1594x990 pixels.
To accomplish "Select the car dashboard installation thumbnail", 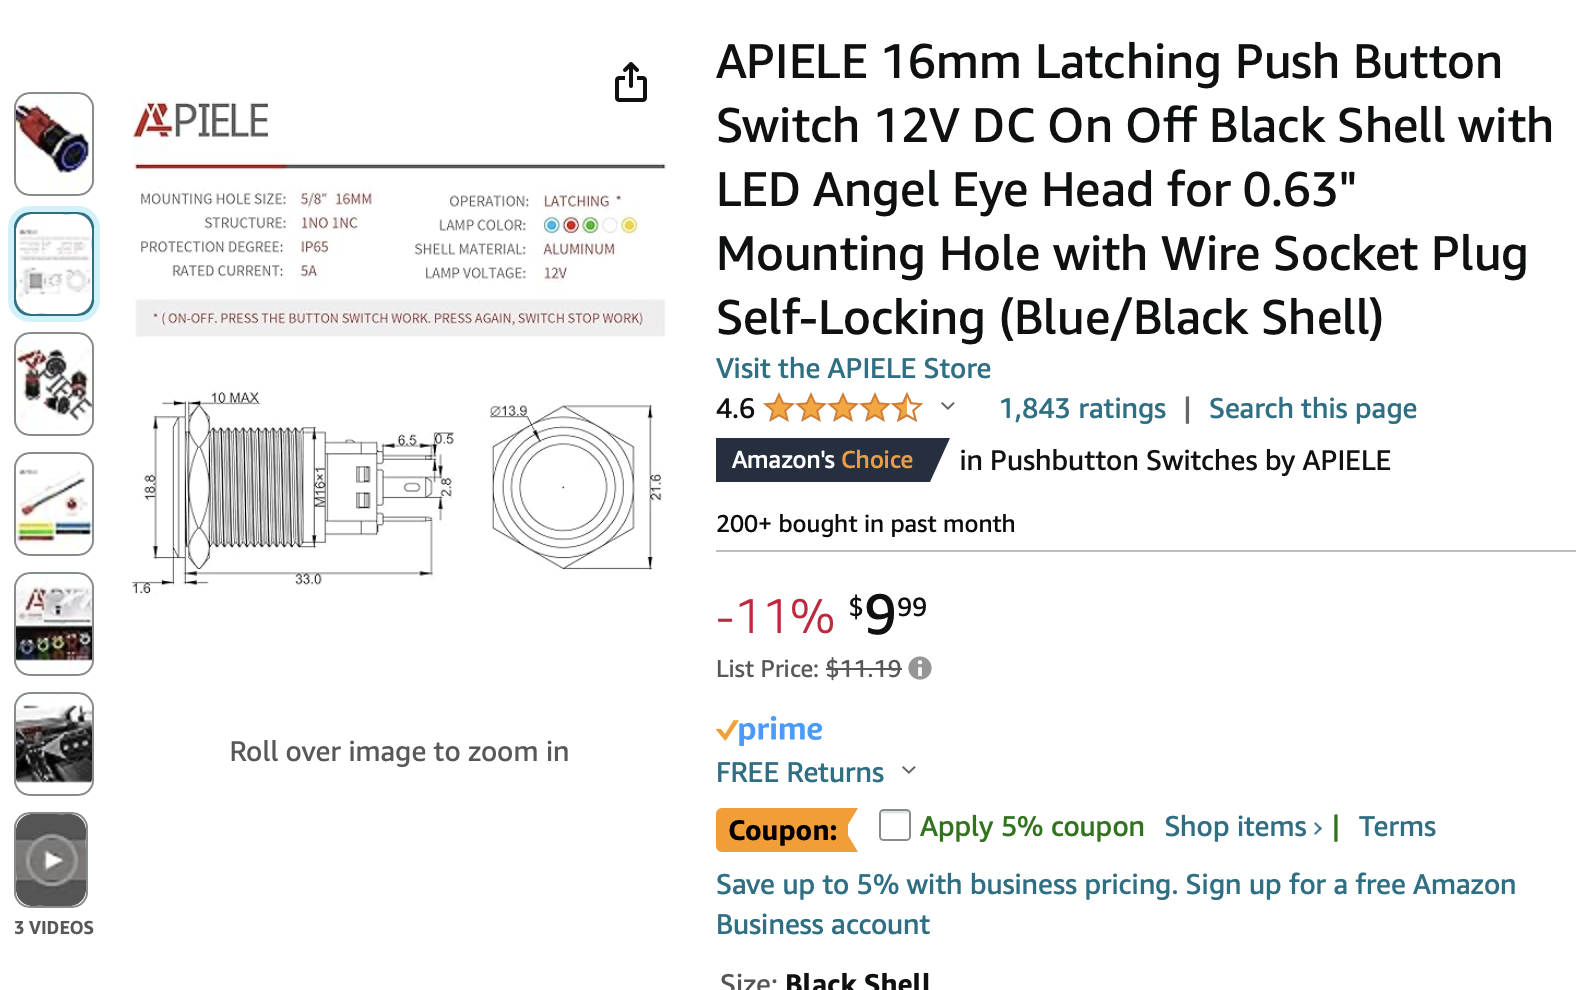I will click(54, 744).
